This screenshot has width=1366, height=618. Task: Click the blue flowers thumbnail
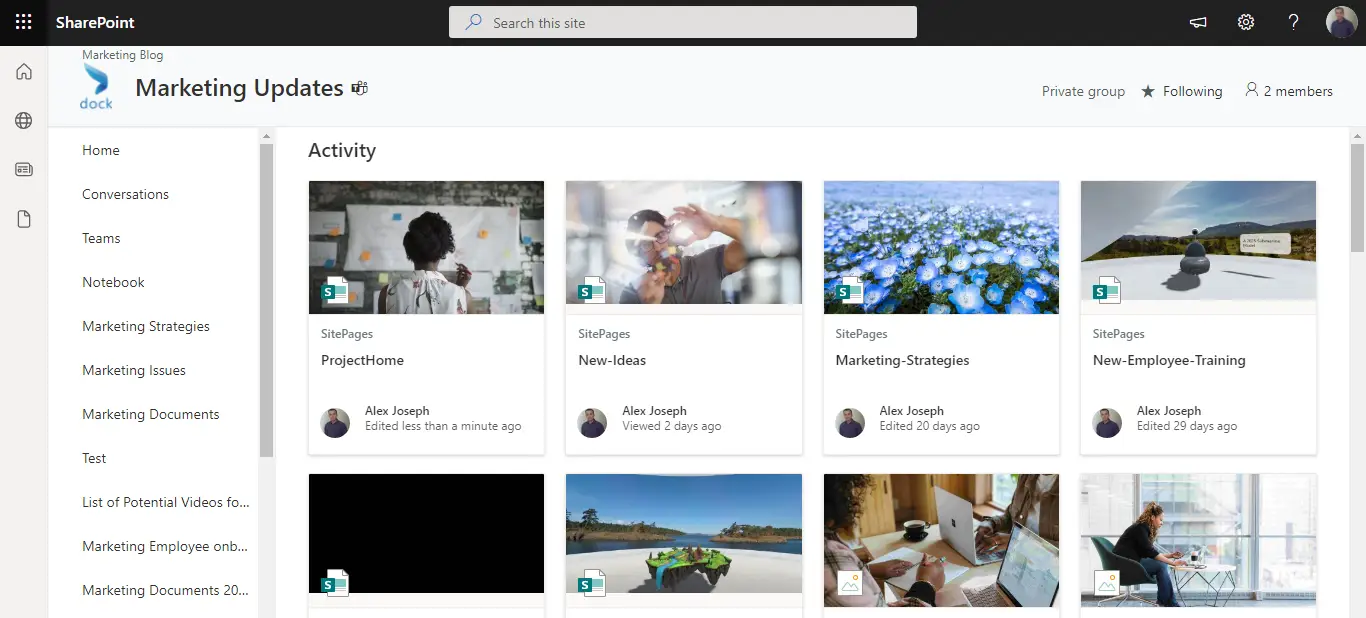tap(941, 247)
